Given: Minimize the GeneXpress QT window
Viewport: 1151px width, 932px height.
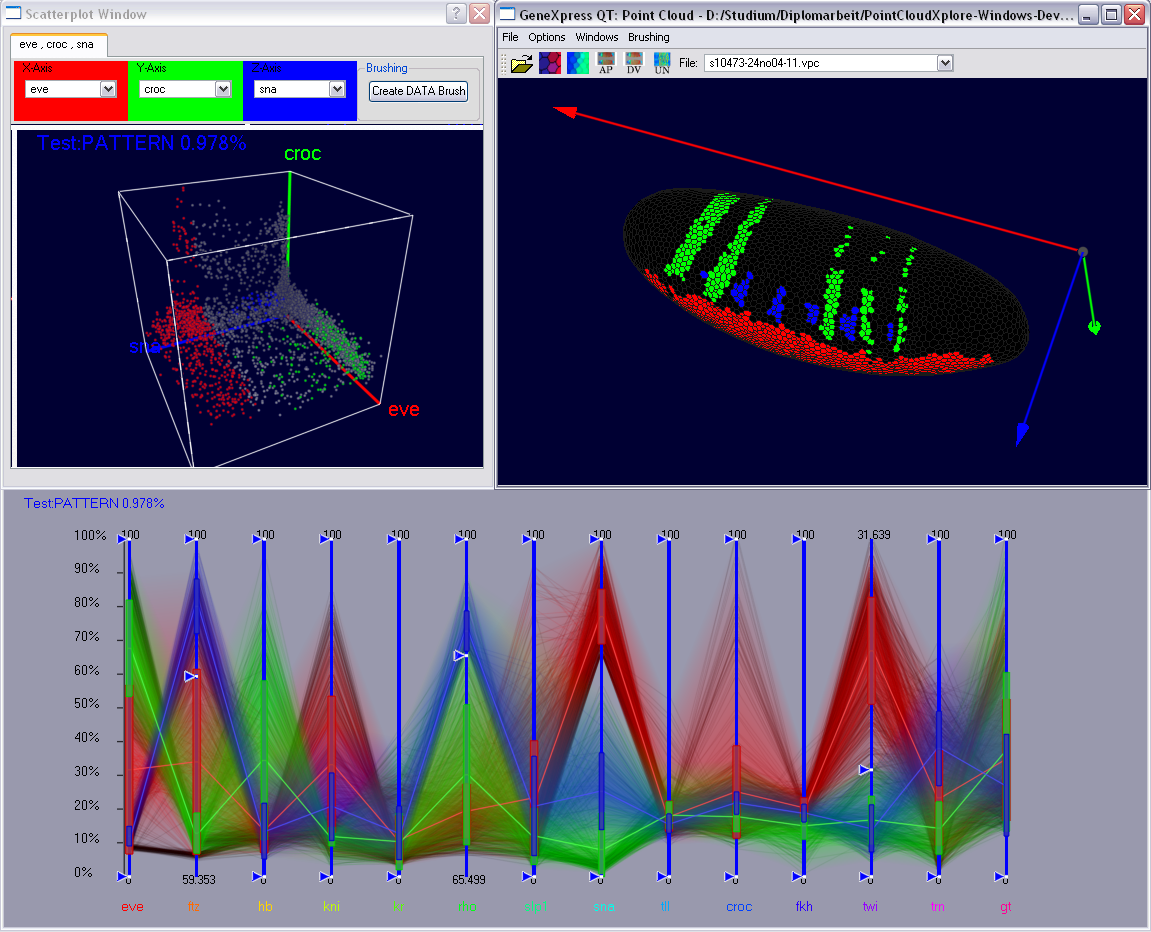Looking at the screenshot, I should click(x=1089, y=14).
